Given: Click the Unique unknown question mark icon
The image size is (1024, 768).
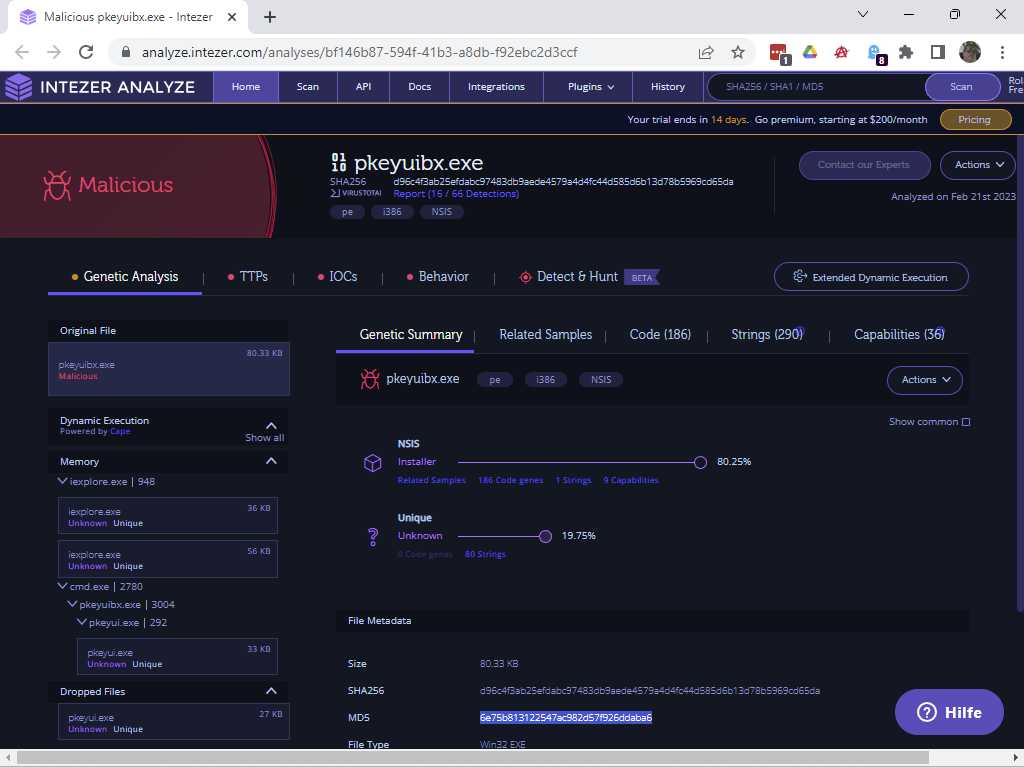Looking at the screenshot, I should pyautogui.click(x=372, y=536).
